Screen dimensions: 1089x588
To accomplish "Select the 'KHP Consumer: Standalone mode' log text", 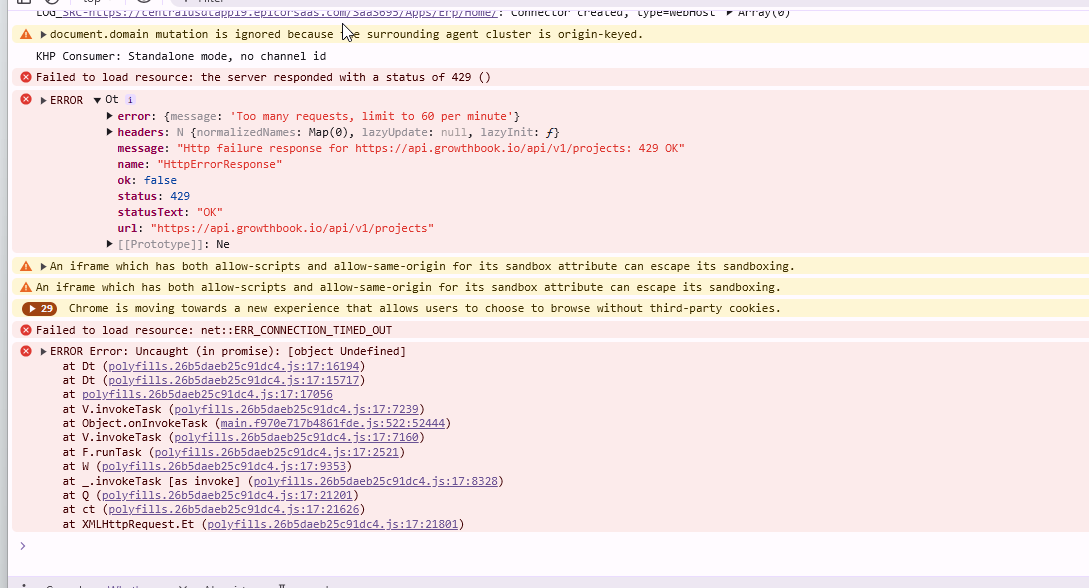I will click(x=181, y=56).
